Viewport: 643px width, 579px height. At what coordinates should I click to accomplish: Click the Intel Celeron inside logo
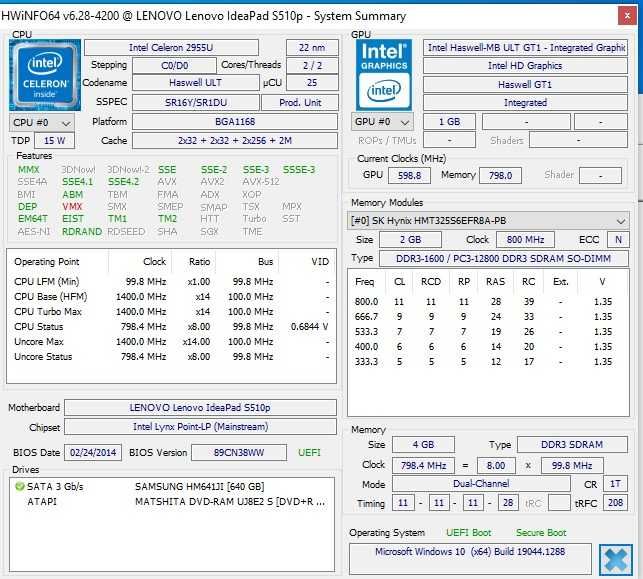click(x=45, y=75)
